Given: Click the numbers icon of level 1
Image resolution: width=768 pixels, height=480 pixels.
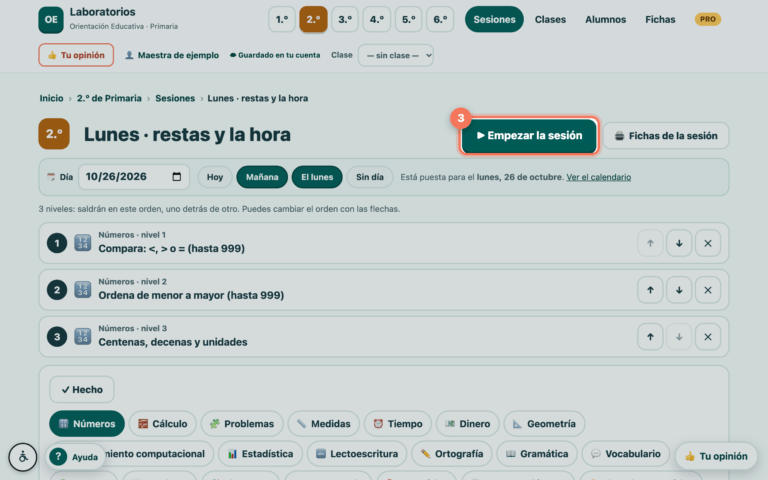Looking at the screenshot, I should (82, 243).
